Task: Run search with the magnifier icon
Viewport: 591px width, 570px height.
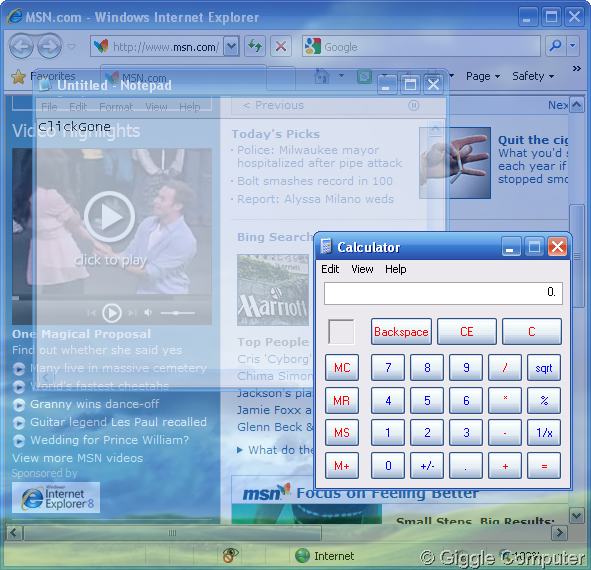Action: (x=555, y=46)
